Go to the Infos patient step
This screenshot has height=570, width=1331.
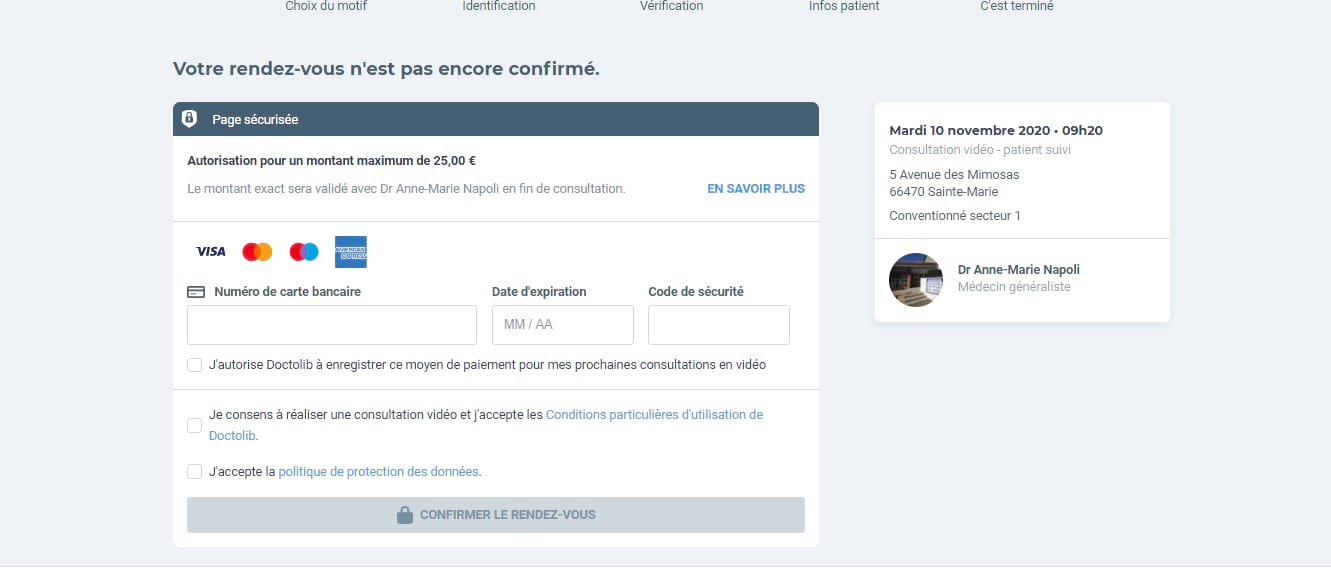[844, 6]
